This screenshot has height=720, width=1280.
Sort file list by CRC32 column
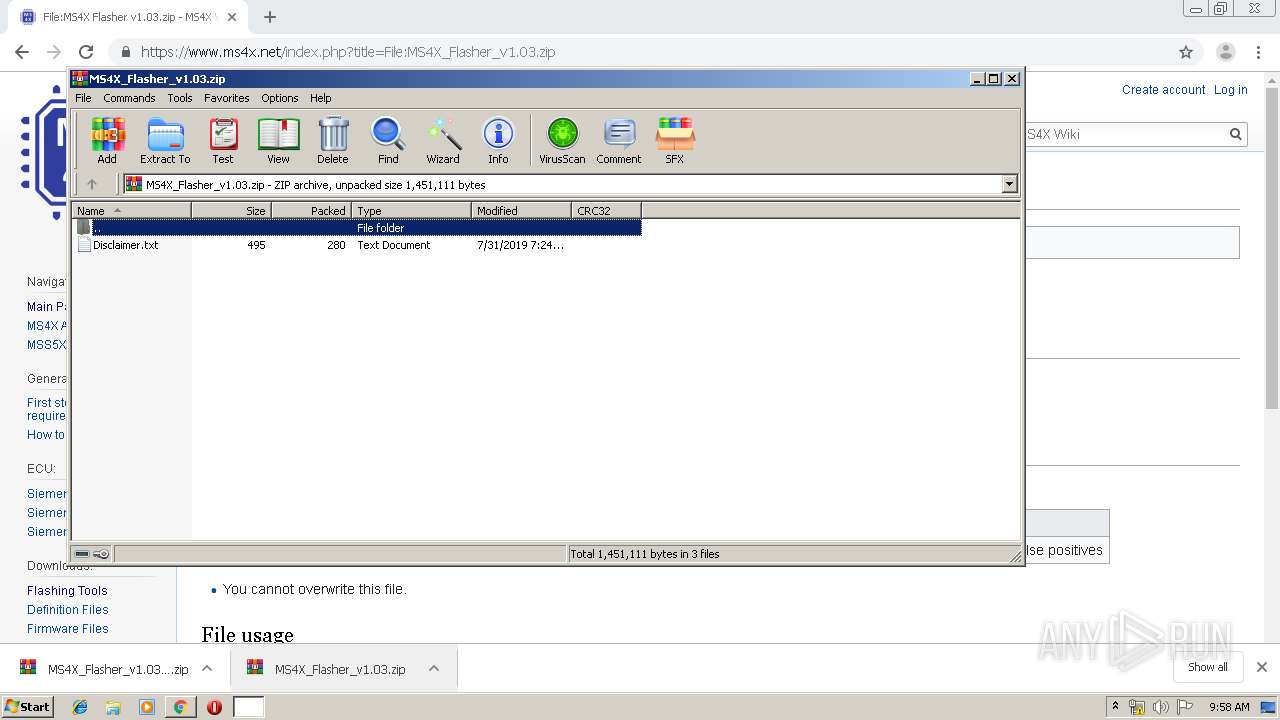click(x=606, y=210)
